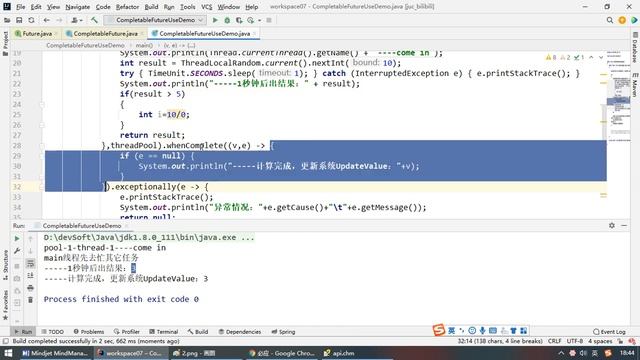
Task: Toggle Sogou English/Chinese mode button
Action: [451, 331]
